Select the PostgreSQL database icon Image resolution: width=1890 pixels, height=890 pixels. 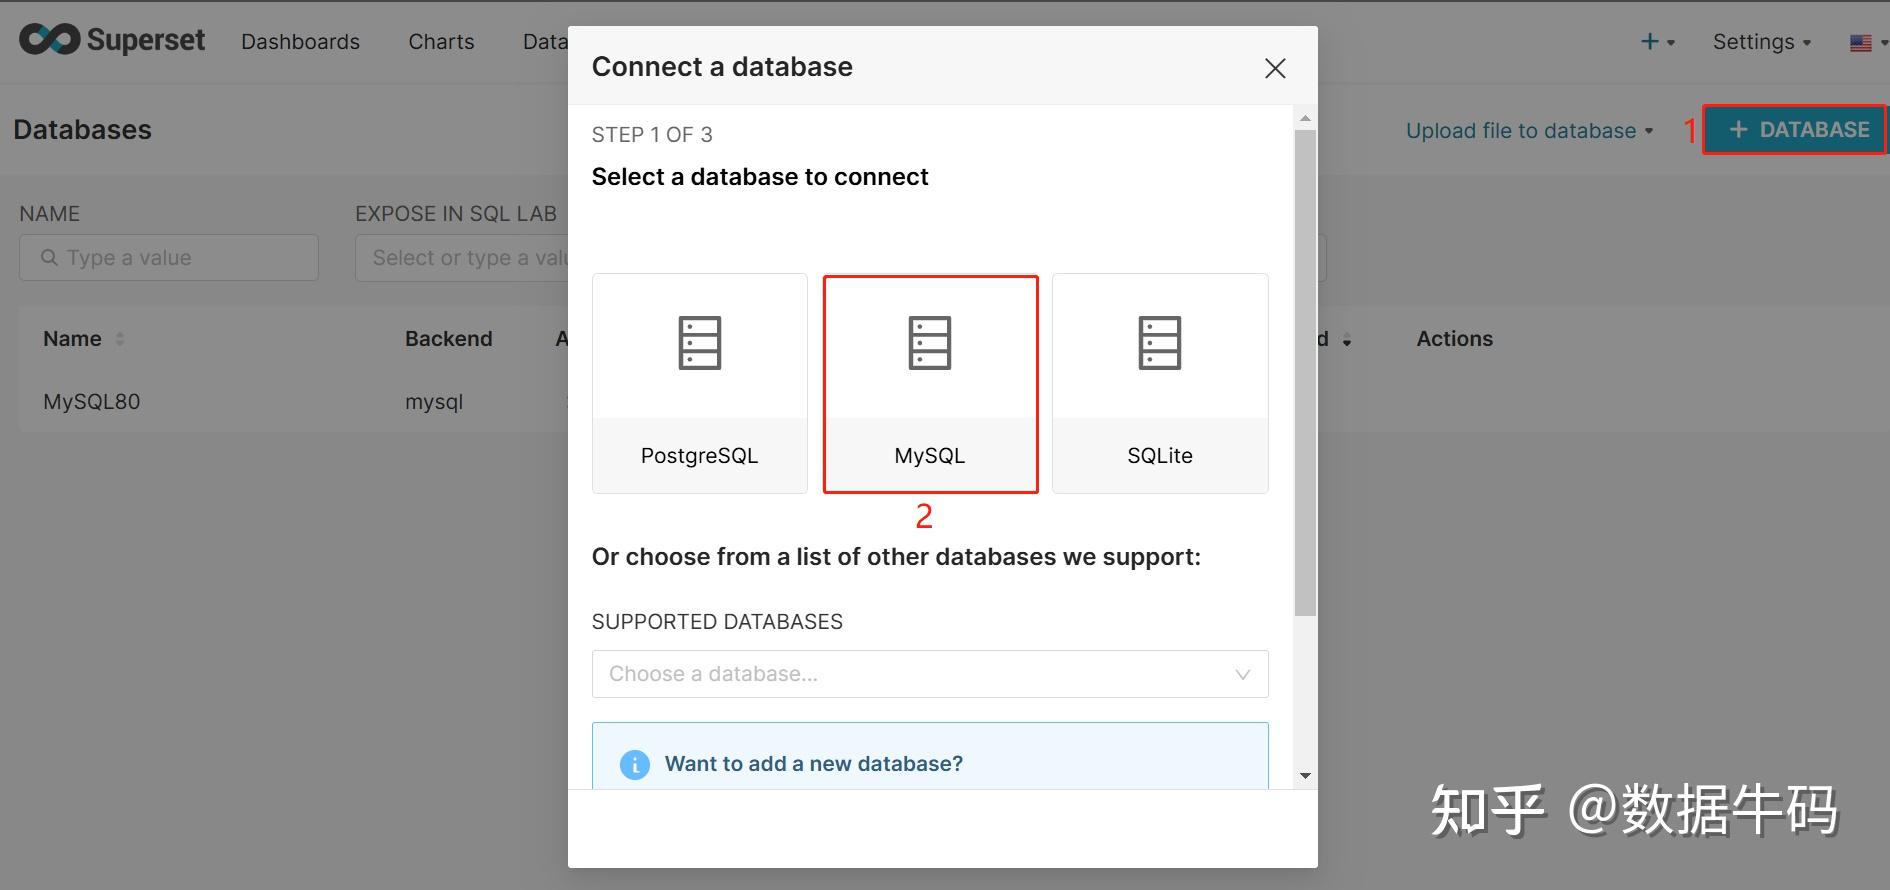pos(699,344)
